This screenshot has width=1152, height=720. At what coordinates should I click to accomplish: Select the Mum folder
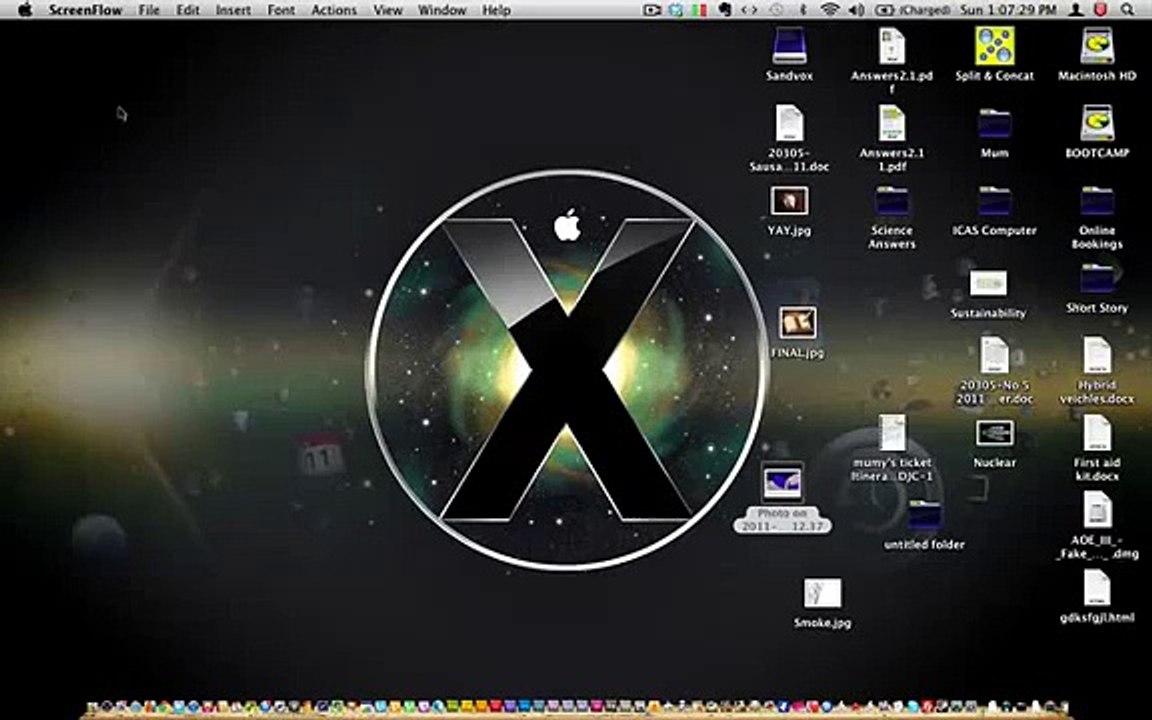(995, 123)
